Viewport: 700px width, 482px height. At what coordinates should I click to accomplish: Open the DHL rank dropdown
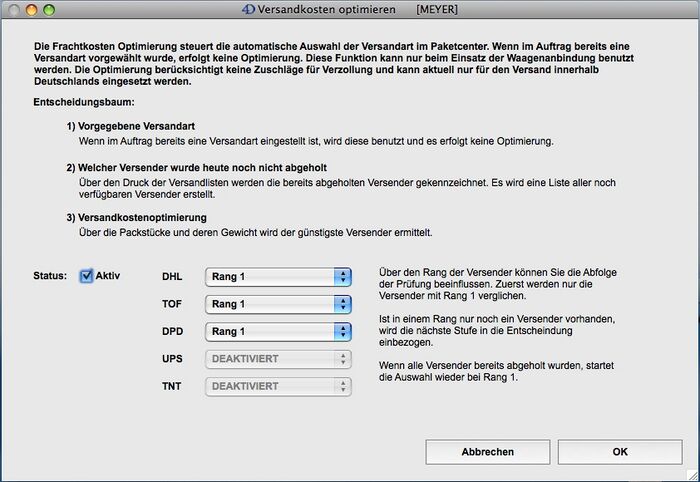[x=278, y=277]
